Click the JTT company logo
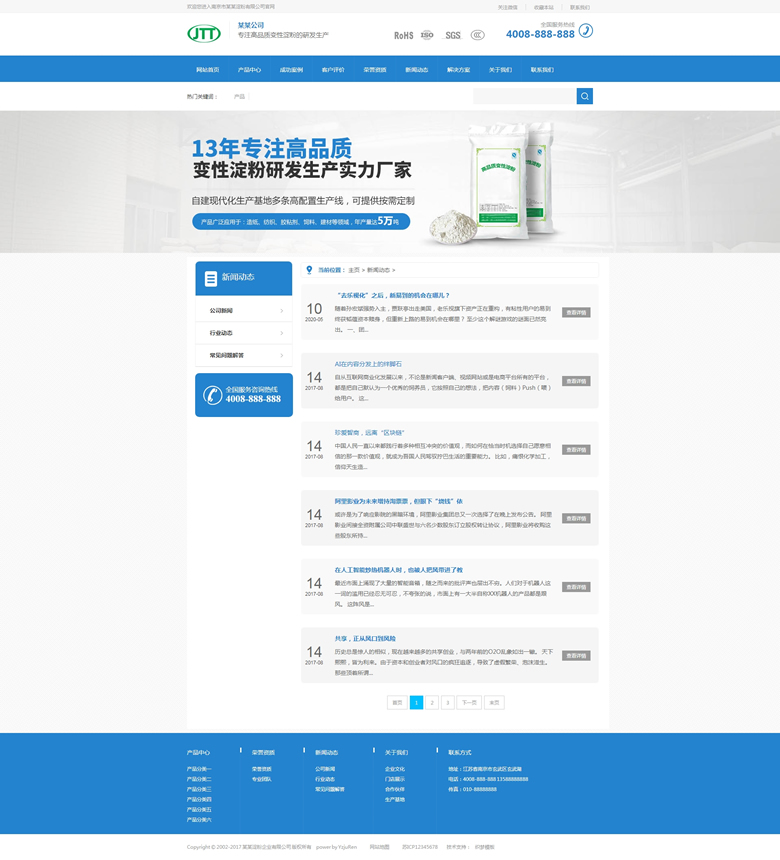 204,34
